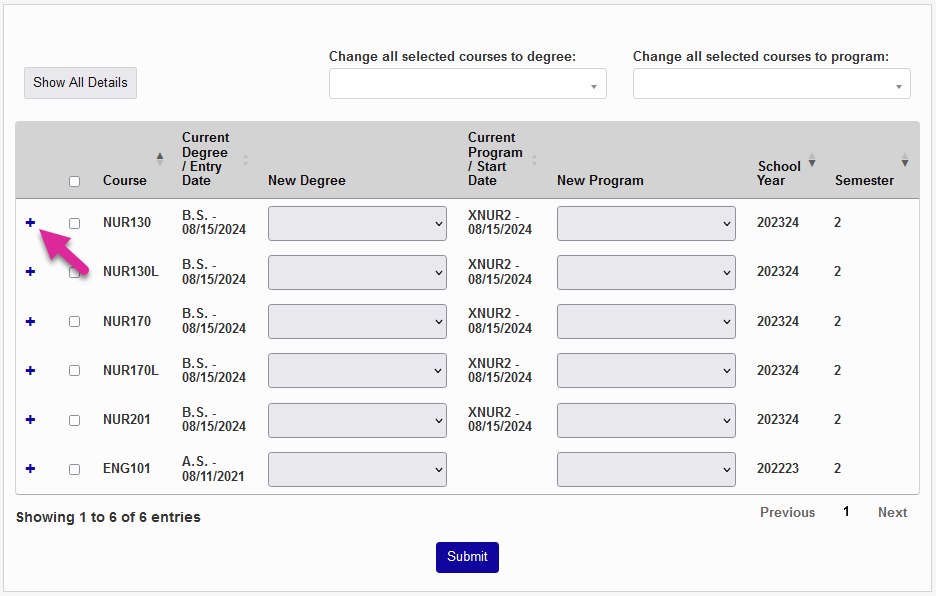Image resolution: width=936 pixels, height=596 pixels.
Task: Go to the Next page of entries
Action: tap(891, 512)
